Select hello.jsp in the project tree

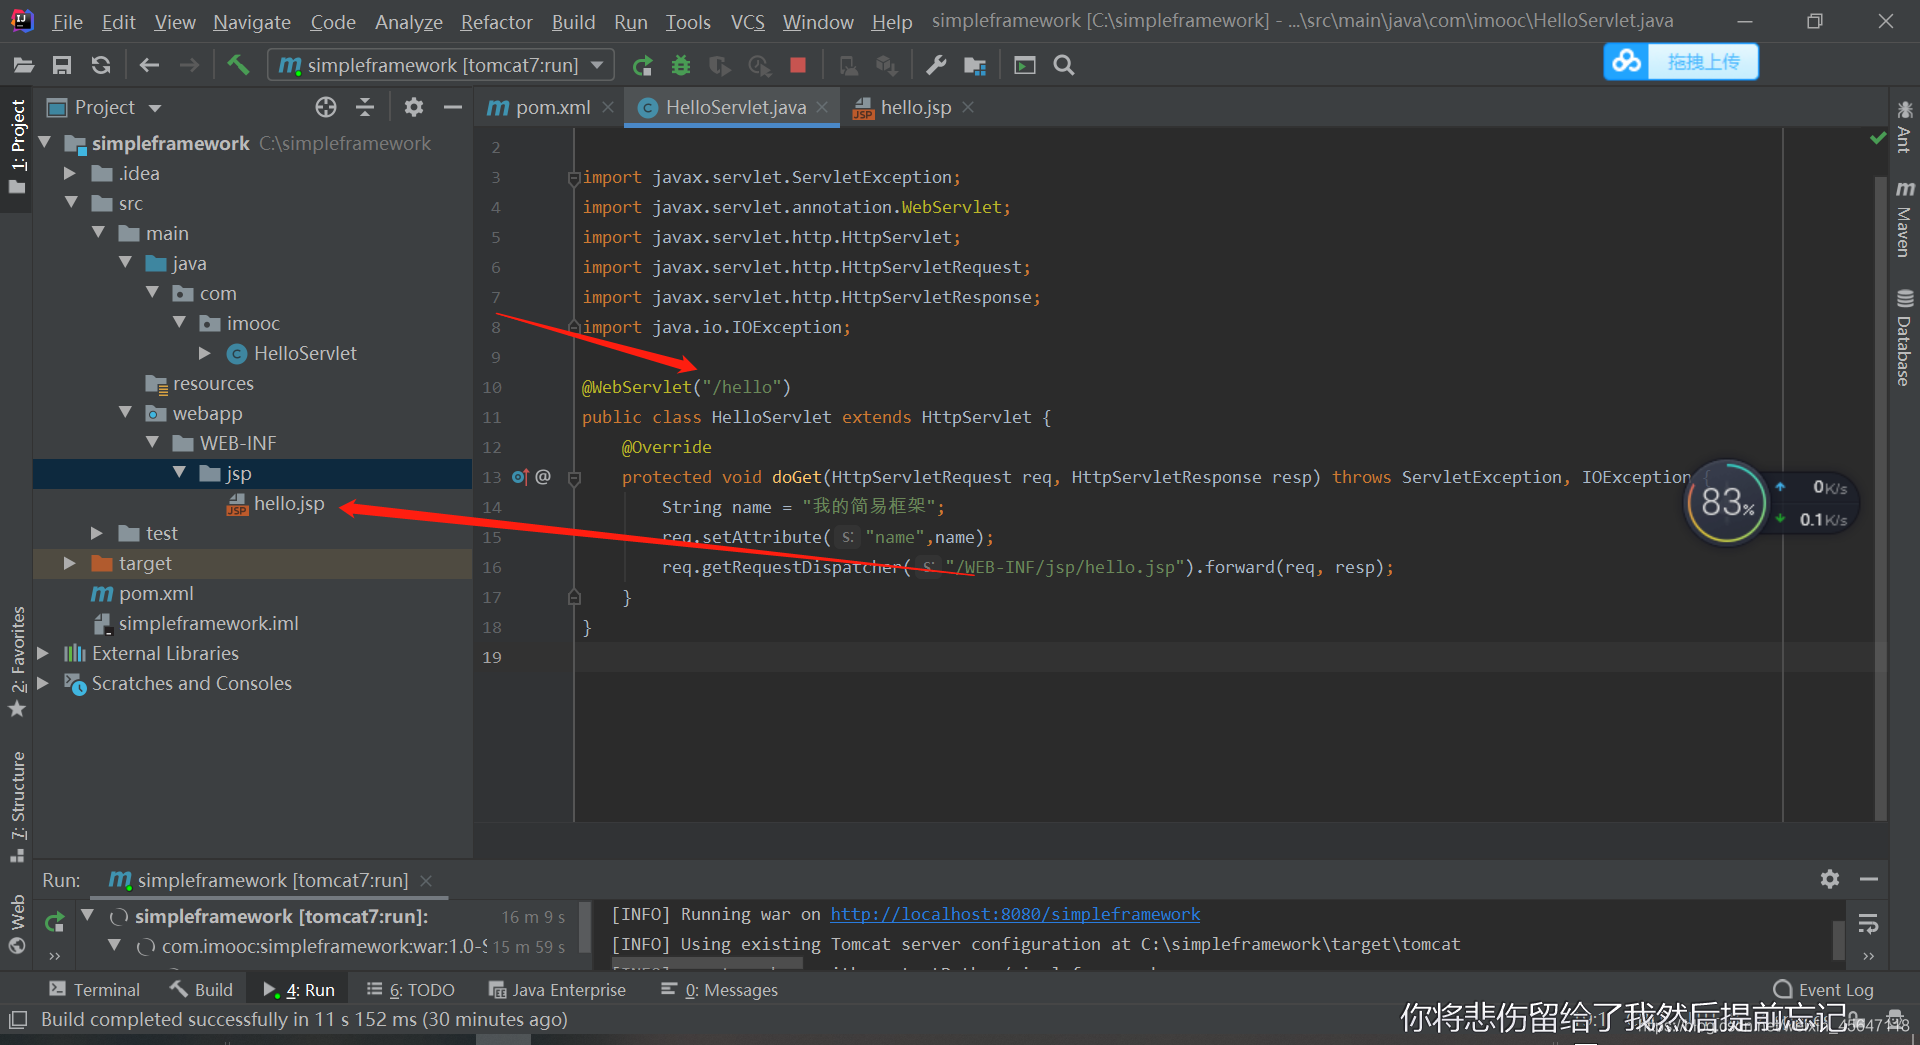288,503
